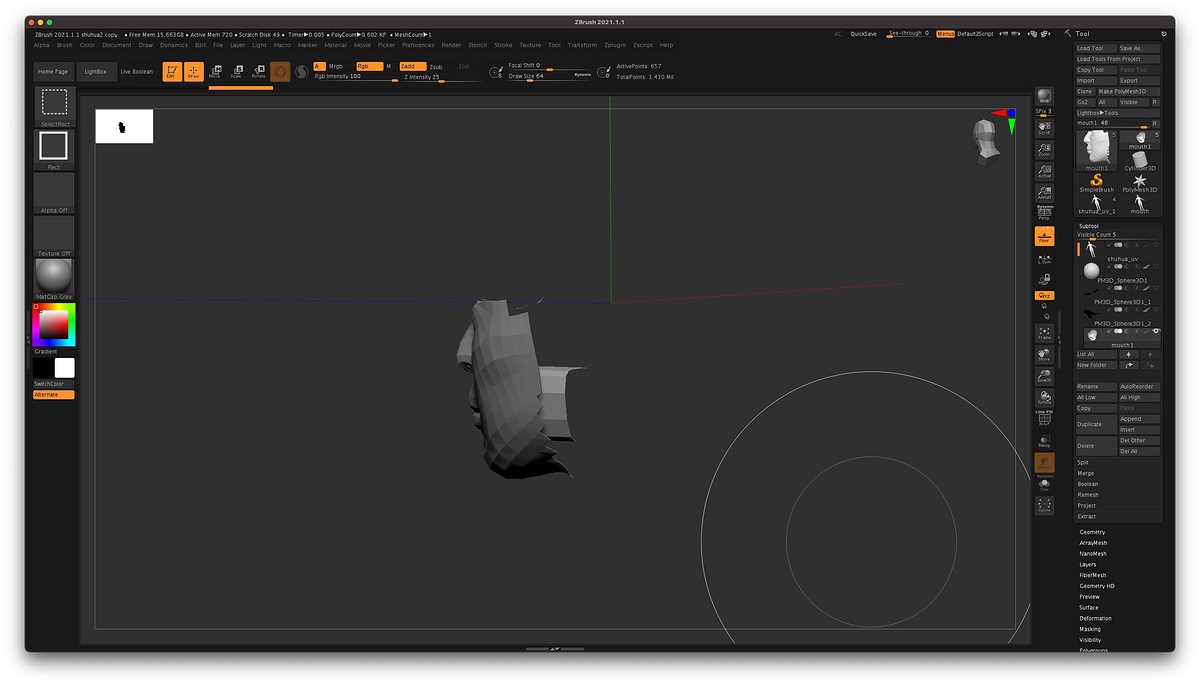
Task: Expand the Extract section in Subtool
Action: pos(1087,517)
